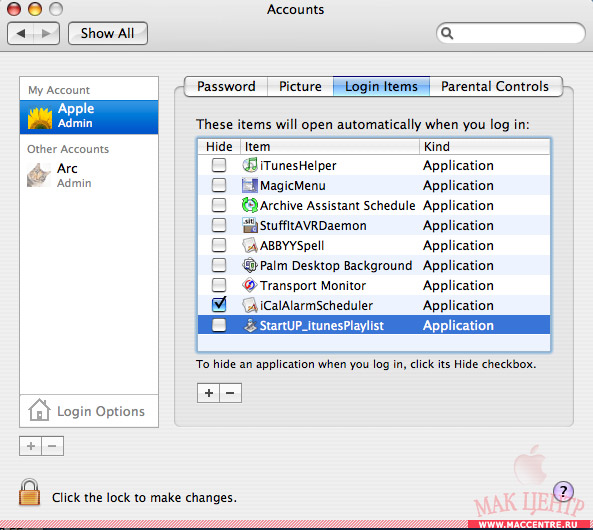Add a user account with plus button
593x530 pixels.
click(x=31, y=446)
